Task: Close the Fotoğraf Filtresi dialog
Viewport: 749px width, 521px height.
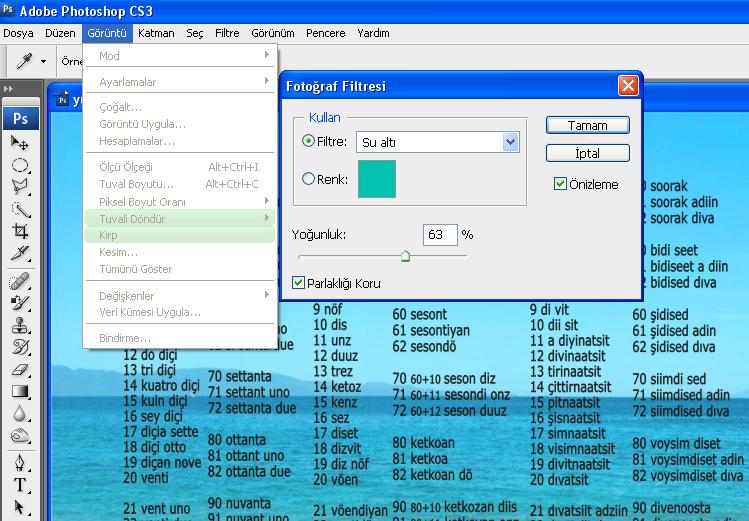Action: 628,86
